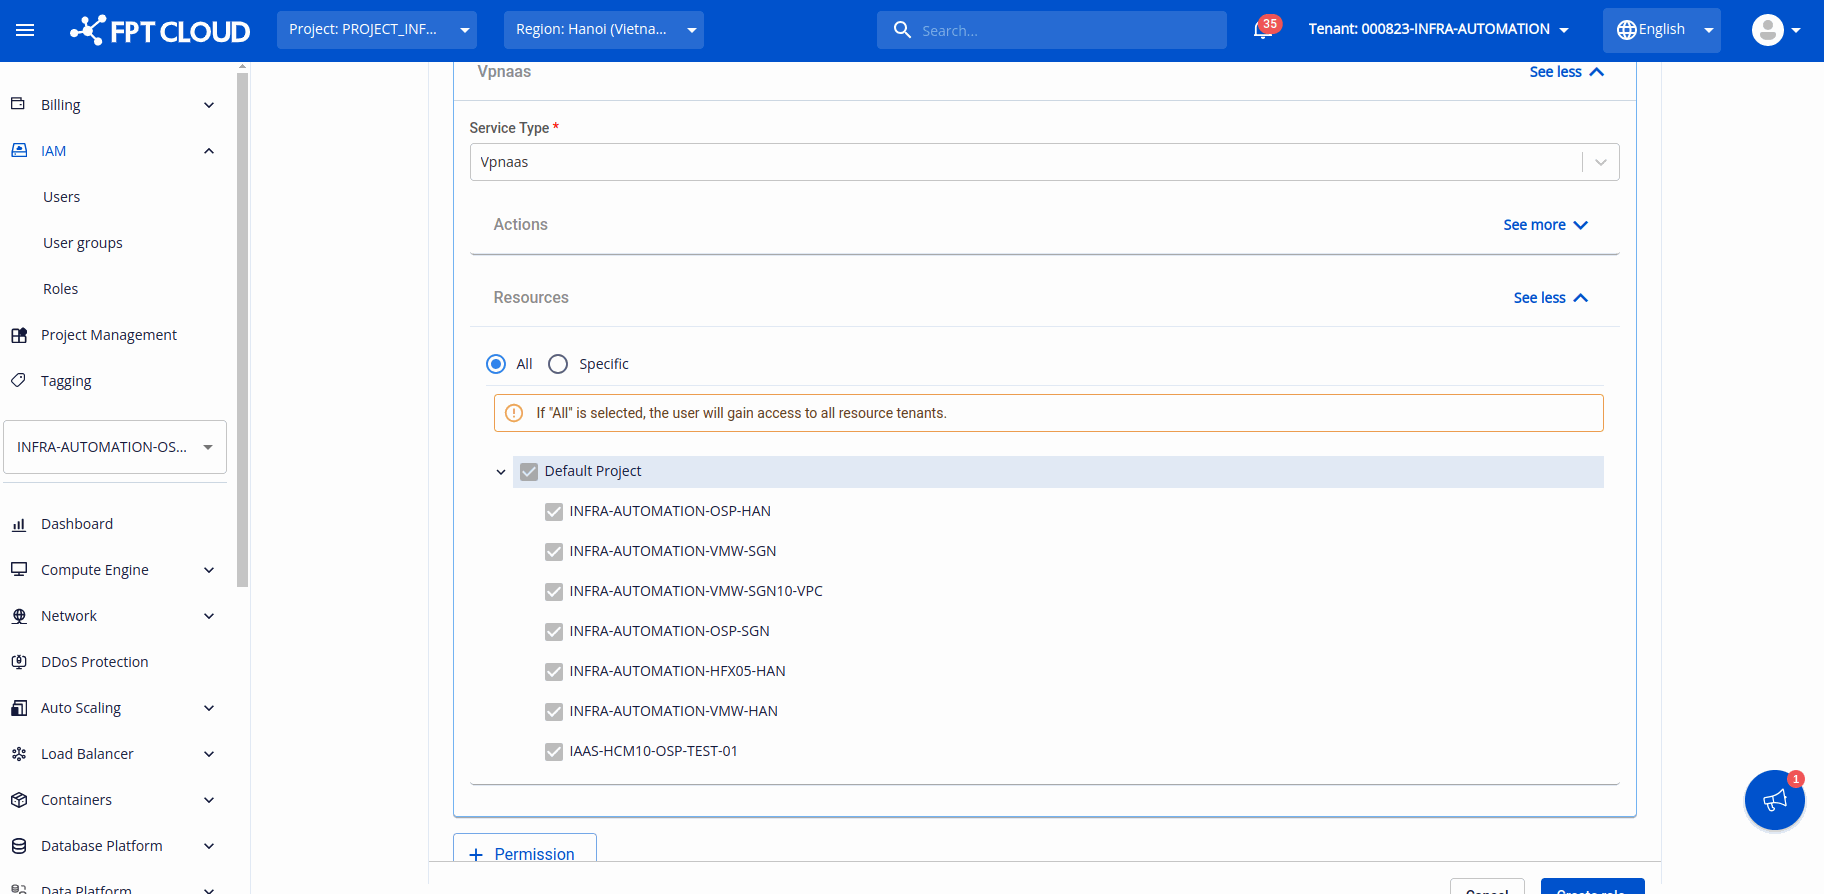The image size is (1824, 894).
Task: Open DDoS Protection page
Action: [94, 662]
